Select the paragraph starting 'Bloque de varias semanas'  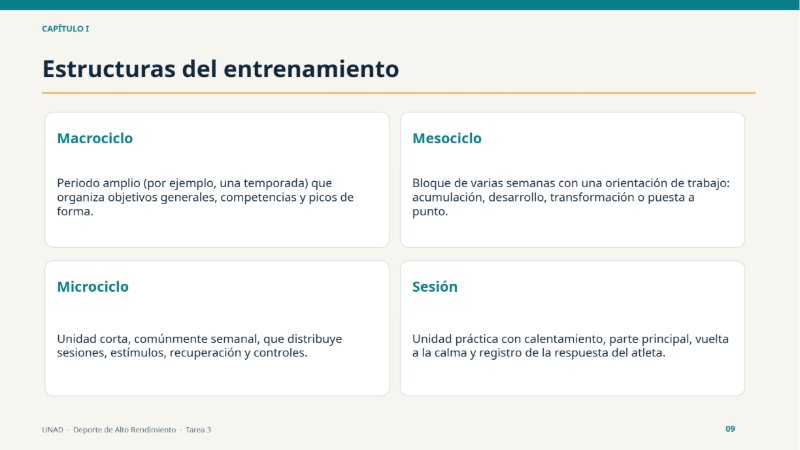[x=571, y=197]
